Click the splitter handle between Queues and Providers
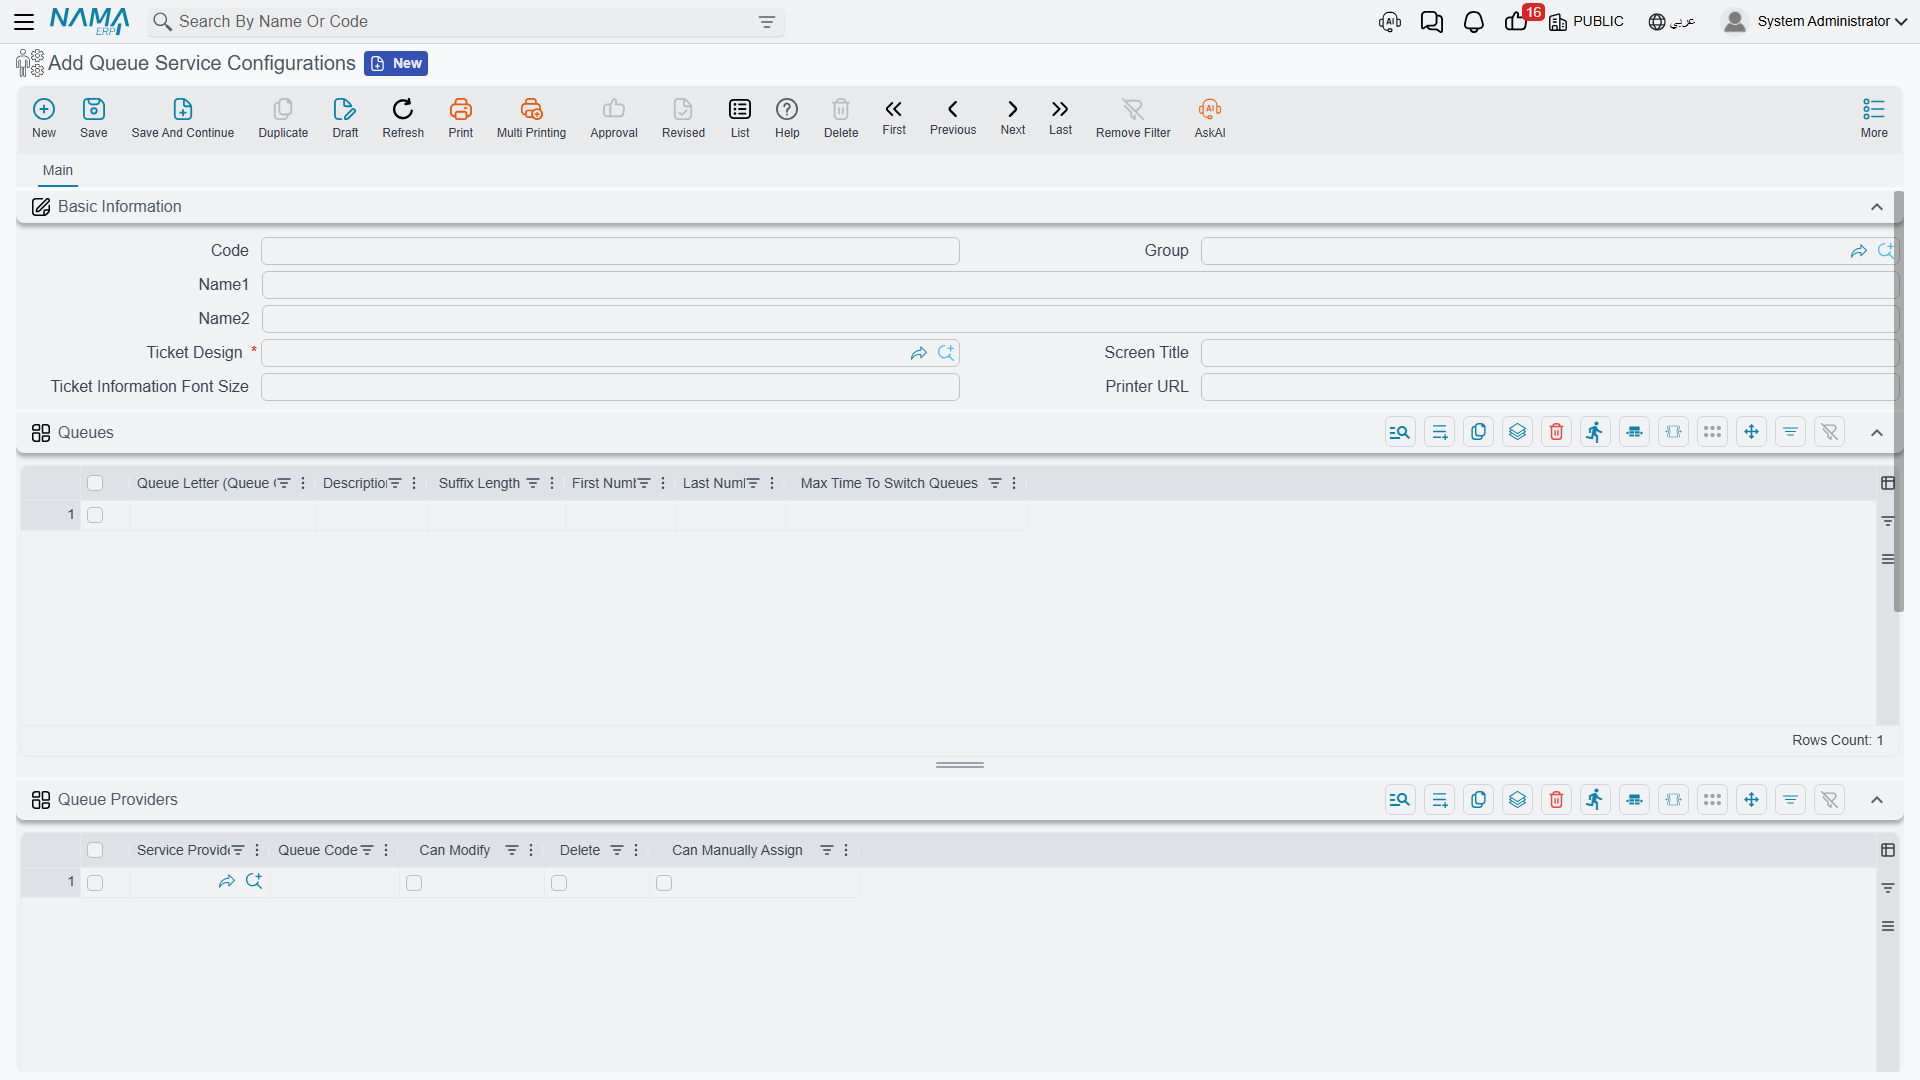The height and width of the screenshot is (1080, 1920). point(960,765)
